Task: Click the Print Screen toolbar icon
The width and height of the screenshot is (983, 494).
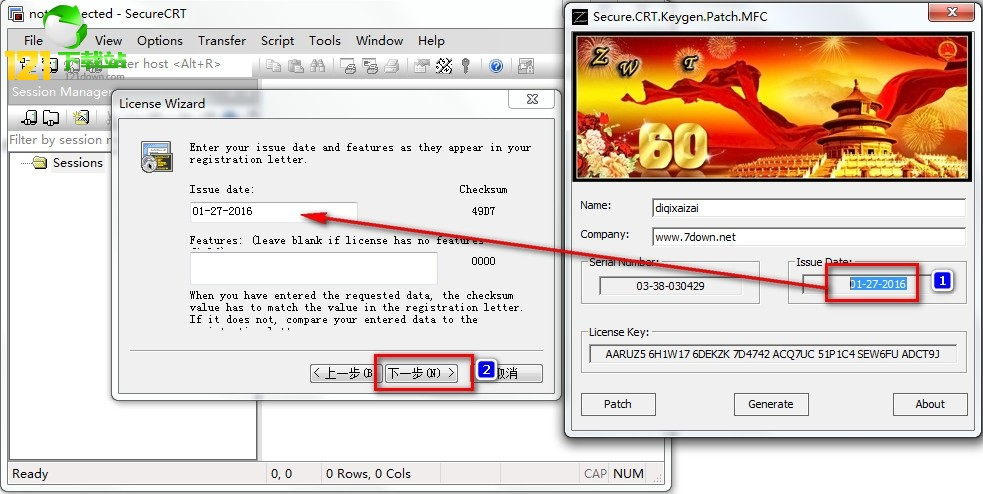Action: click(x=347, y=65)
